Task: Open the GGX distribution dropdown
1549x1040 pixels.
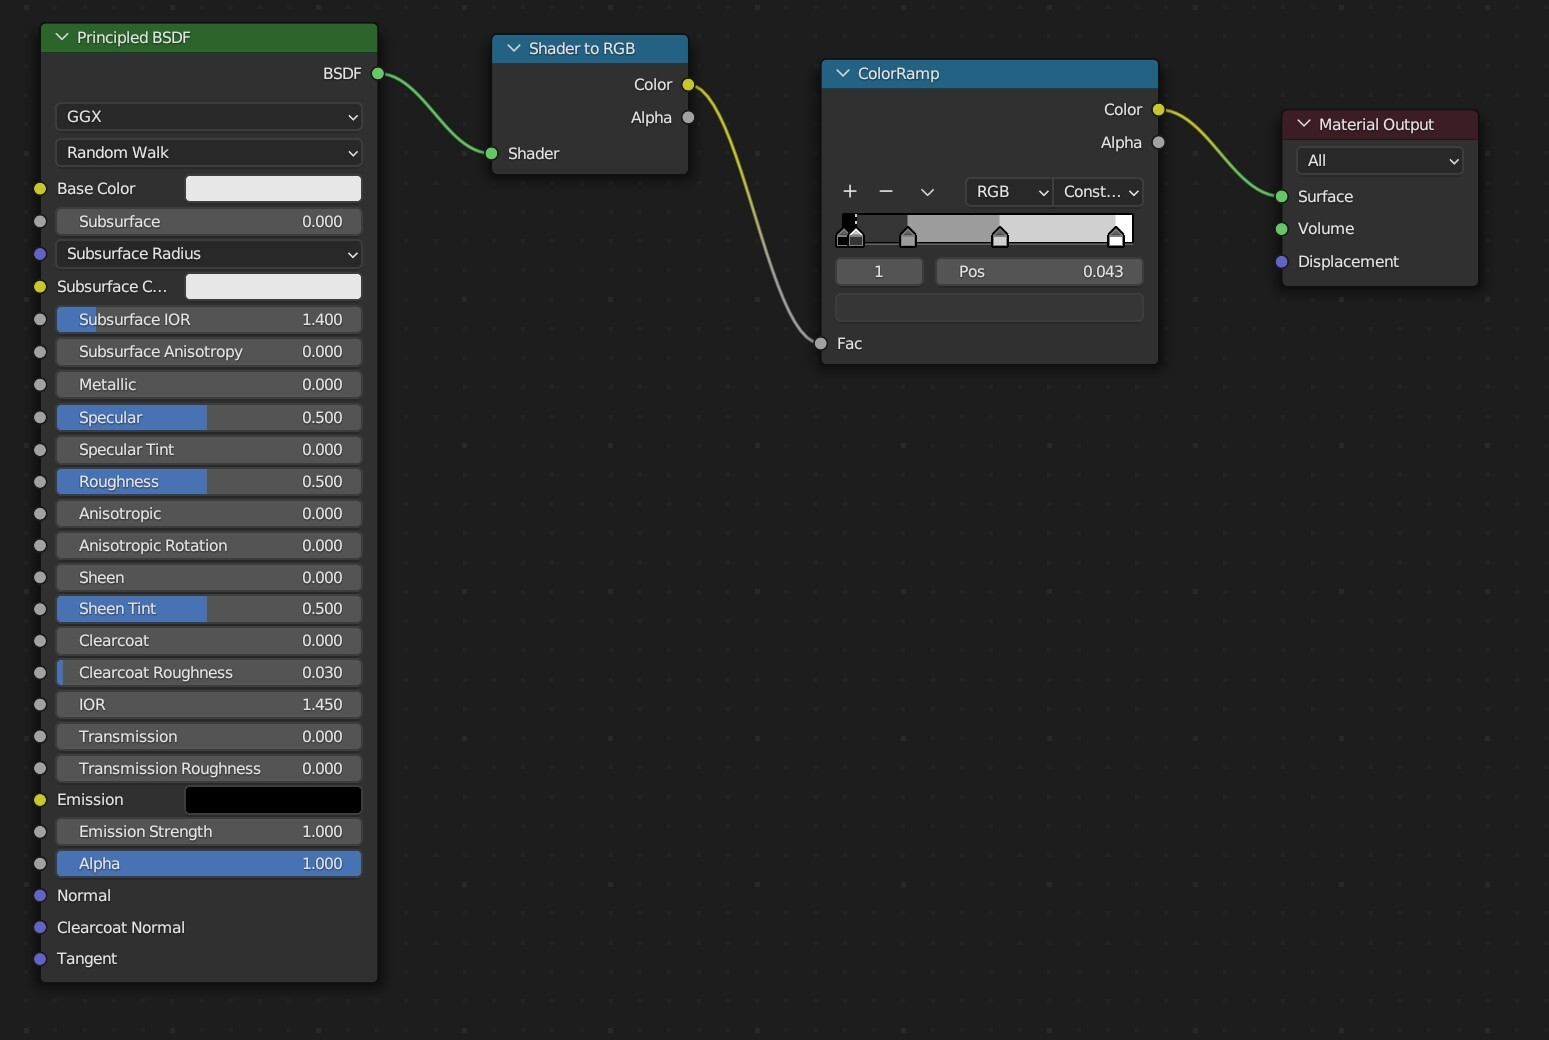Action: 208,117
